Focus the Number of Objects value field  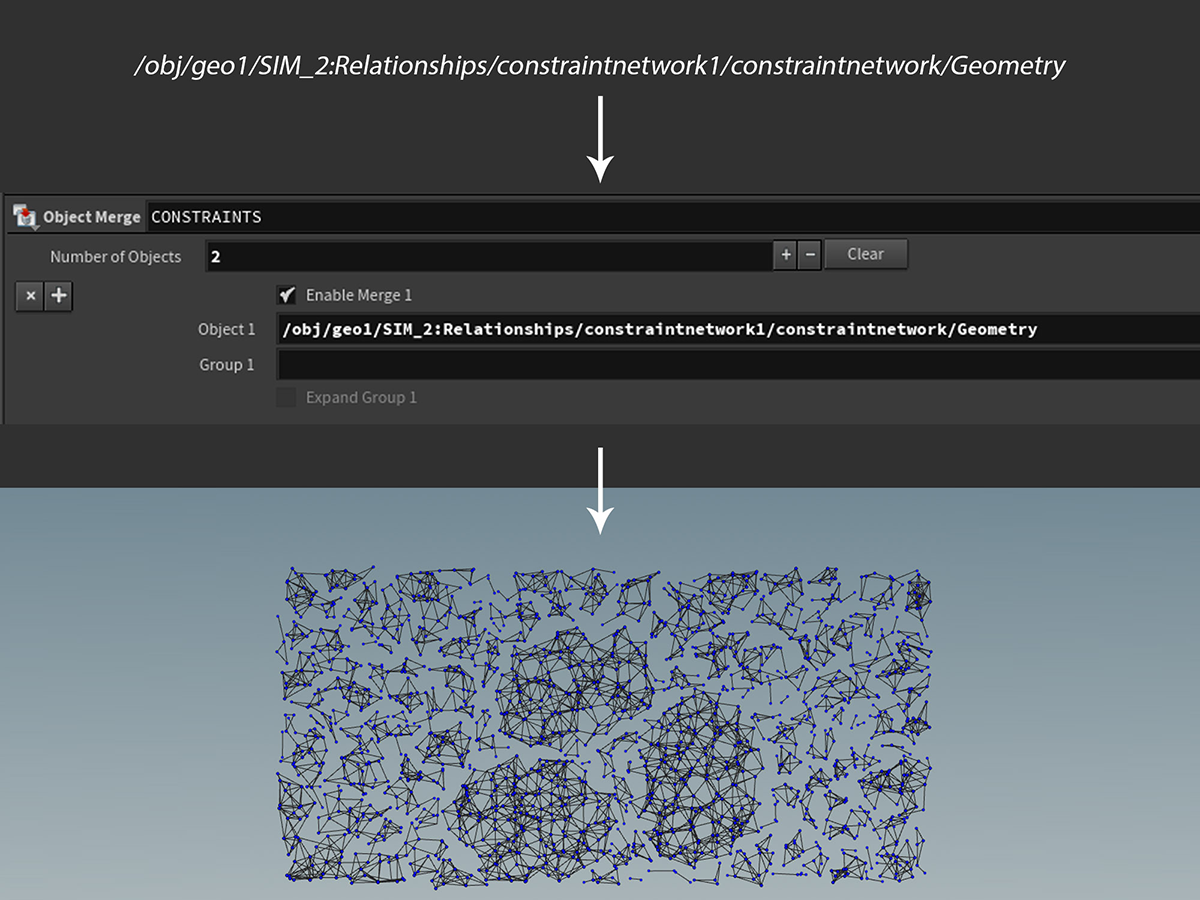[x=488, y=257]
